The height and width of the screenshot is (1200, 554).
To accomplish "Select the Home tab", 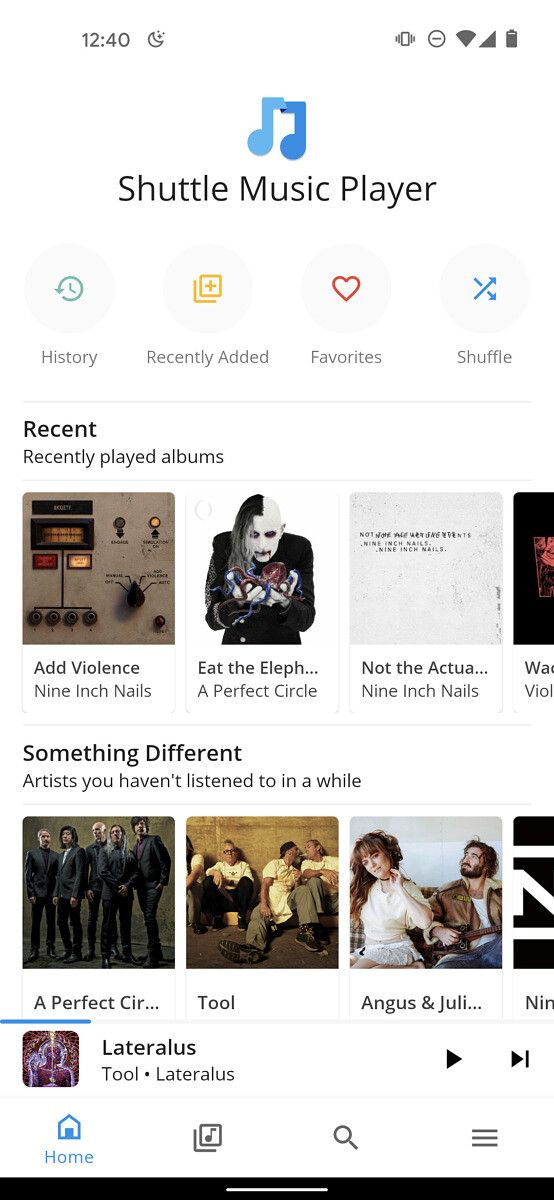I will (69, 1140).
